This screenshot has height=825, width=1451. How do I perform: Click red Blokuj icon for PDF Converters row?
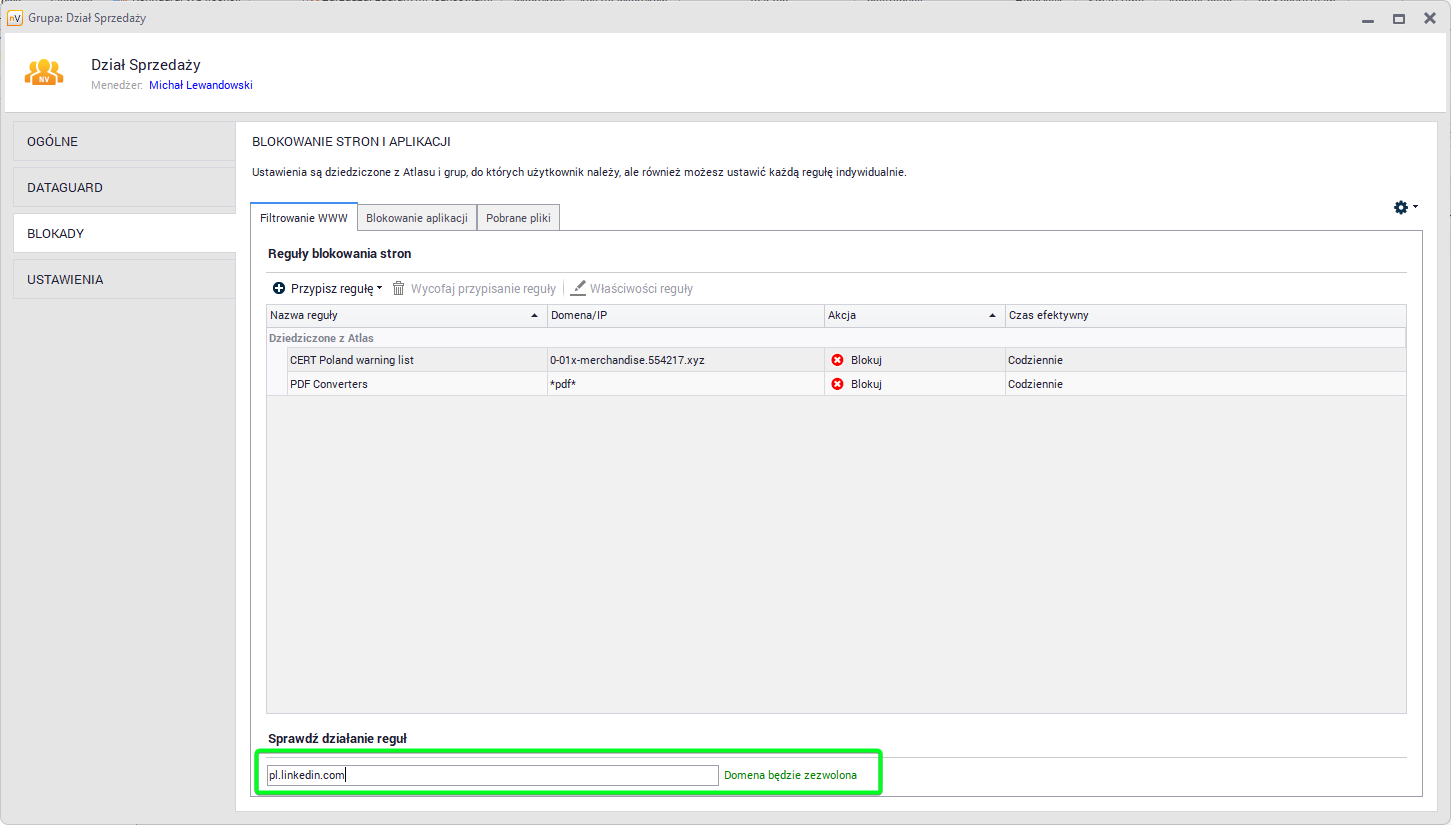[x=838, y=384]
